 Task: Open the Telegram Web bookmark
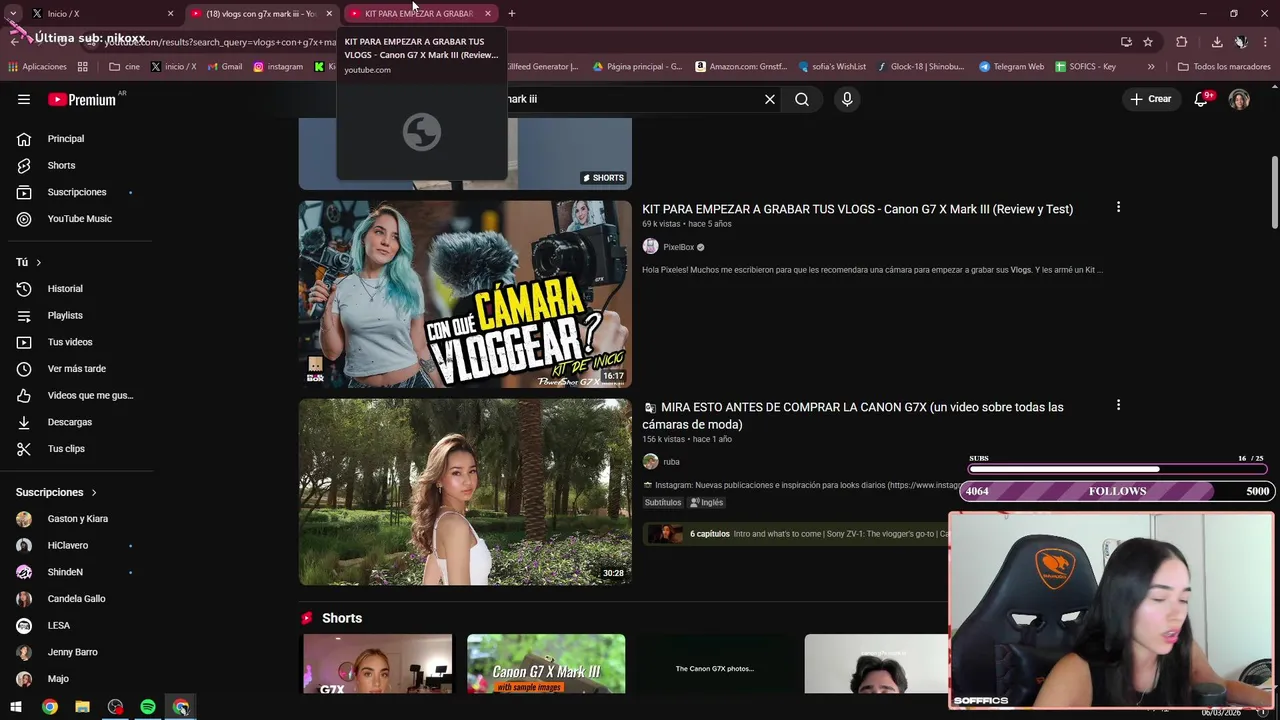pos(1011,67)
